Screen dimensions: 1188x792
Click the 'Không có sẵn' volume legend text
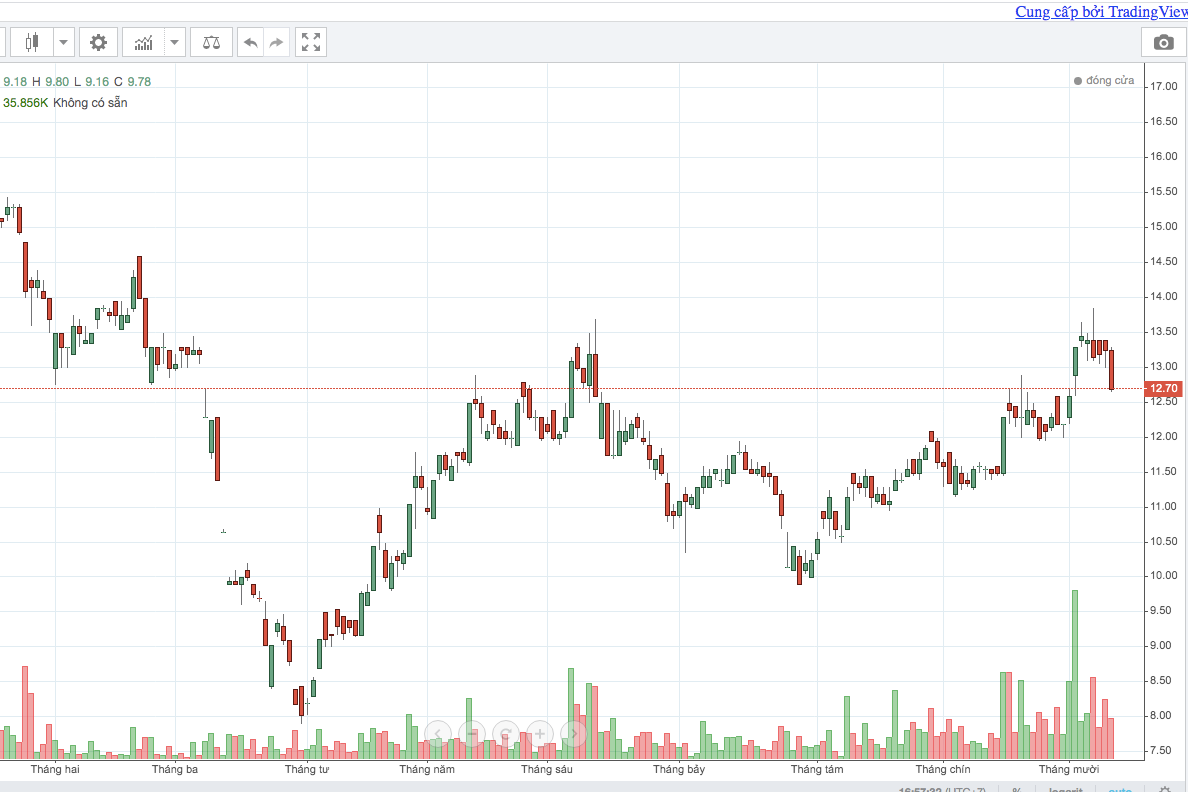pyautogui.click(x=90, y=102)
